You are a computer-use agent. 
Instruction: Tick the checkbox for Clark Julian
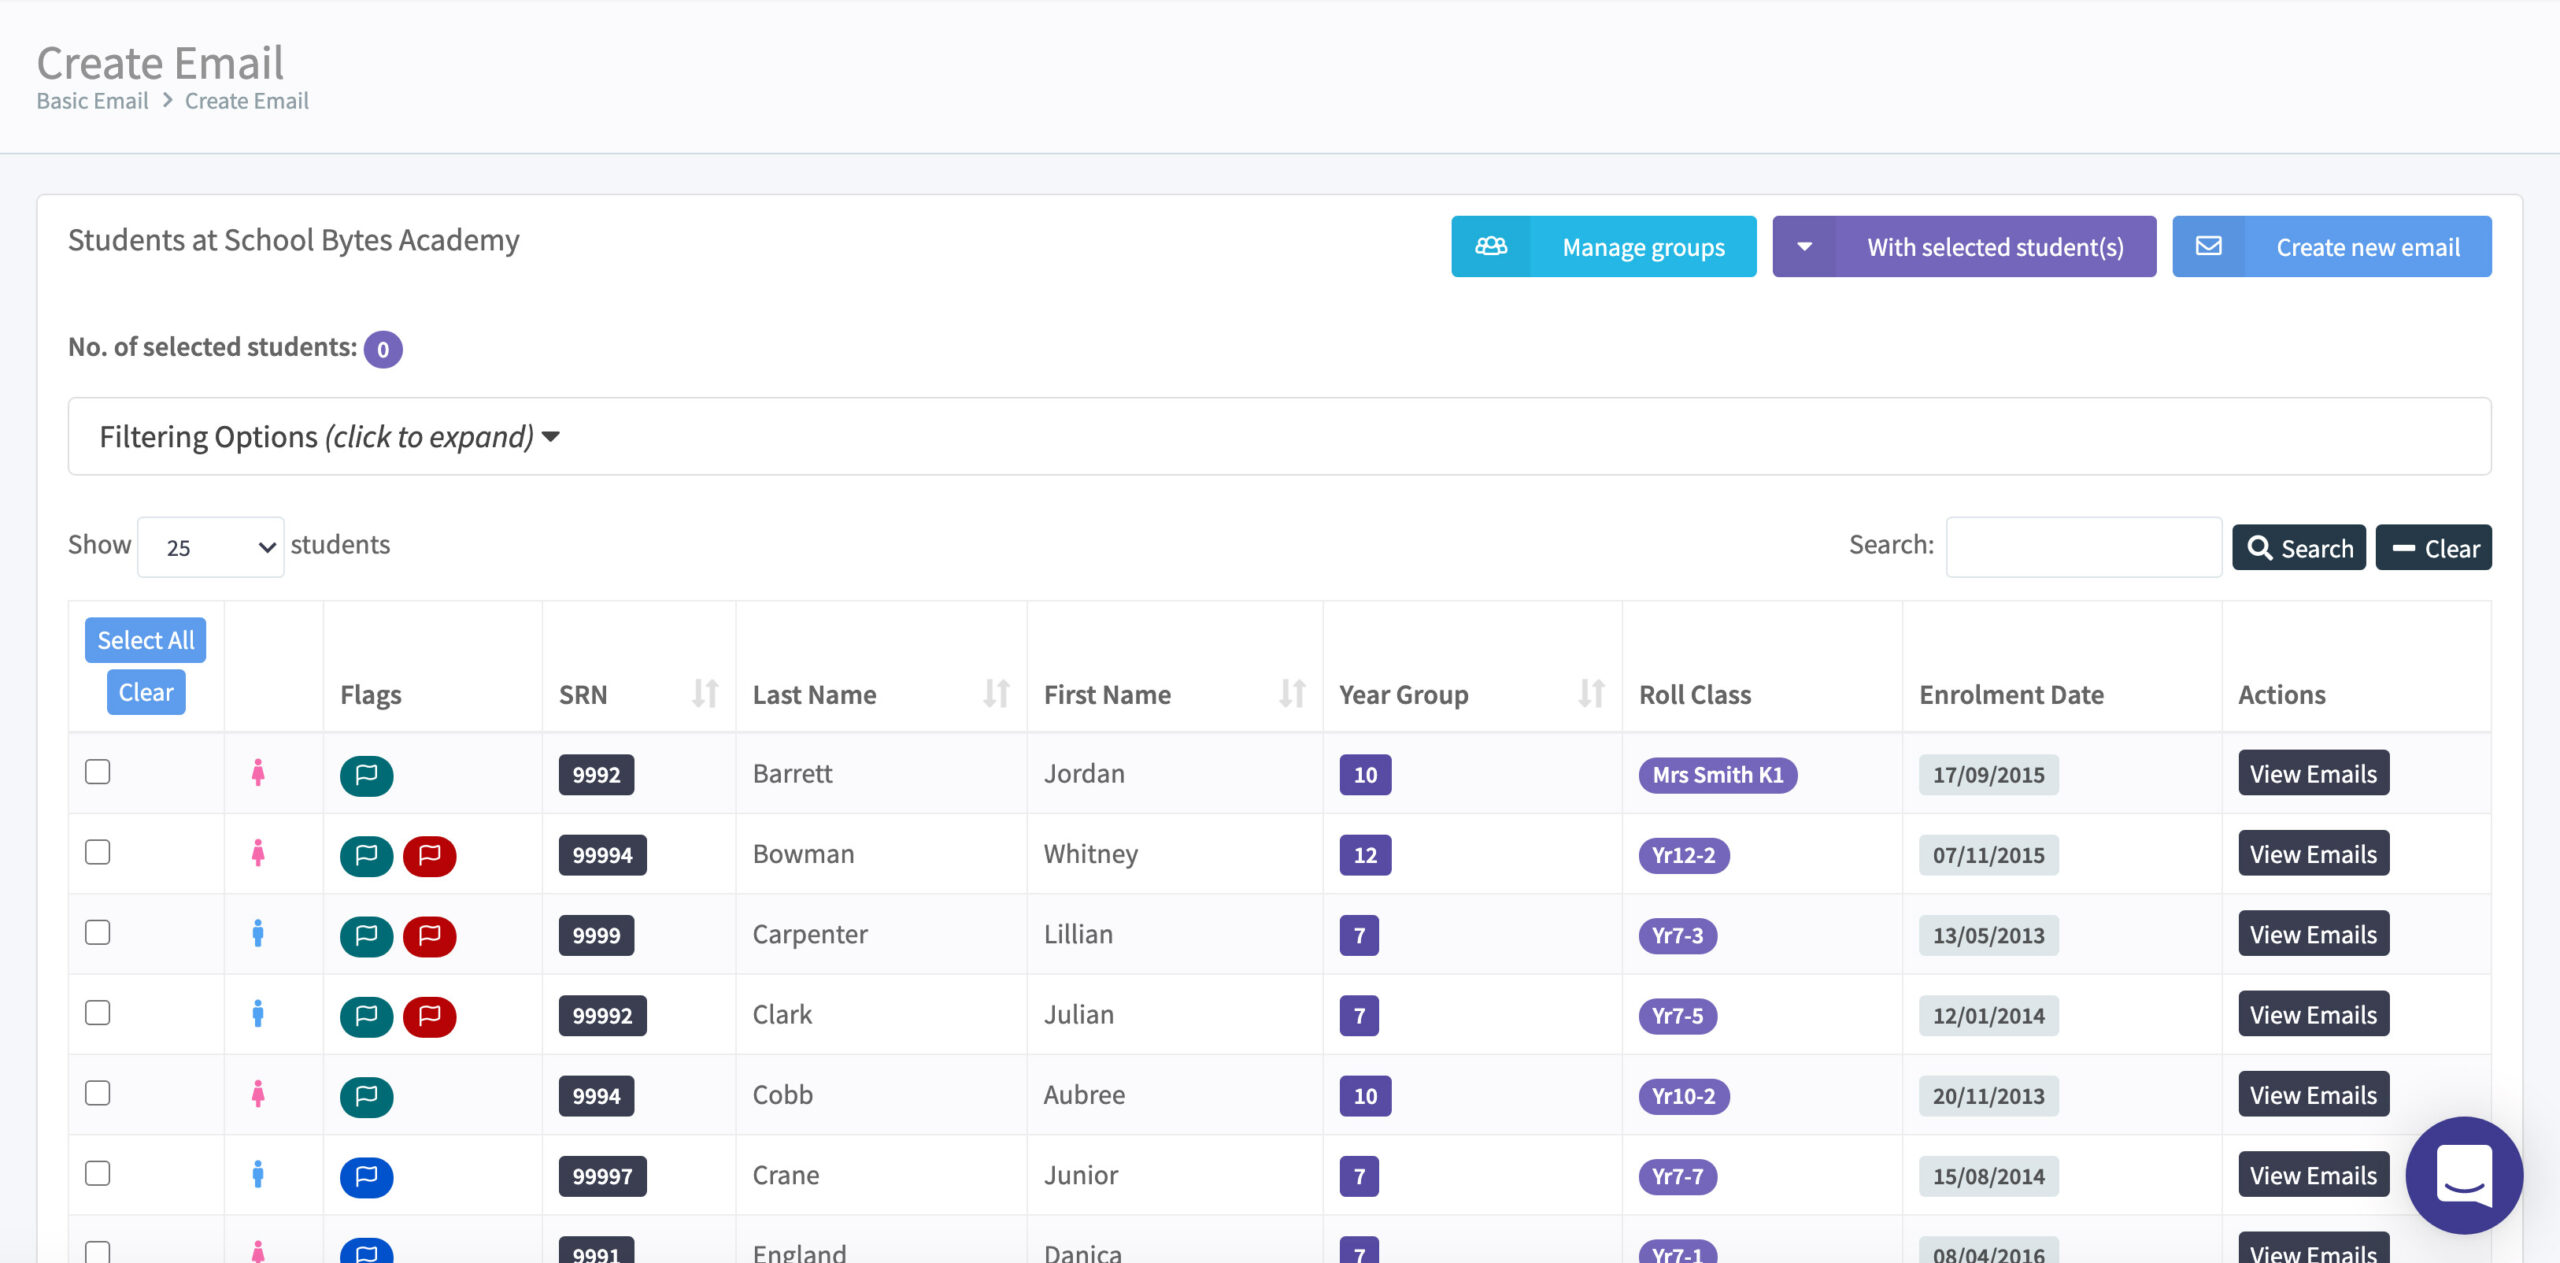(97, 1013)
